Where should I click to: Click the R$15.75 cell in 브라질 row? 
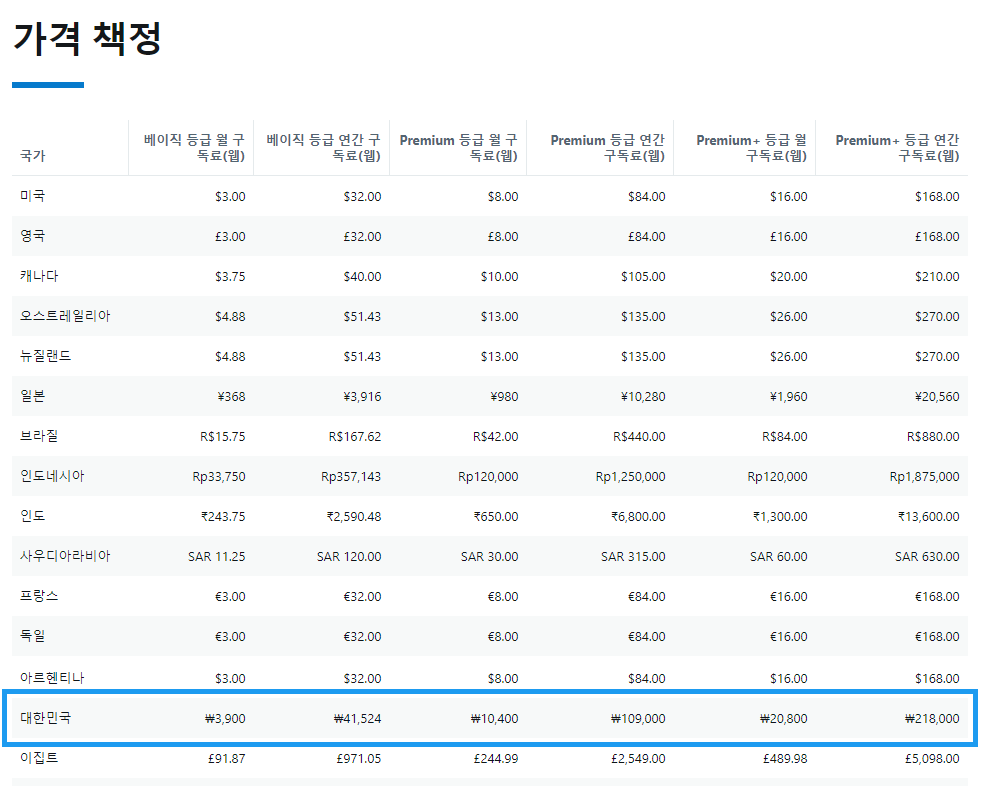[x=223, y=436]
